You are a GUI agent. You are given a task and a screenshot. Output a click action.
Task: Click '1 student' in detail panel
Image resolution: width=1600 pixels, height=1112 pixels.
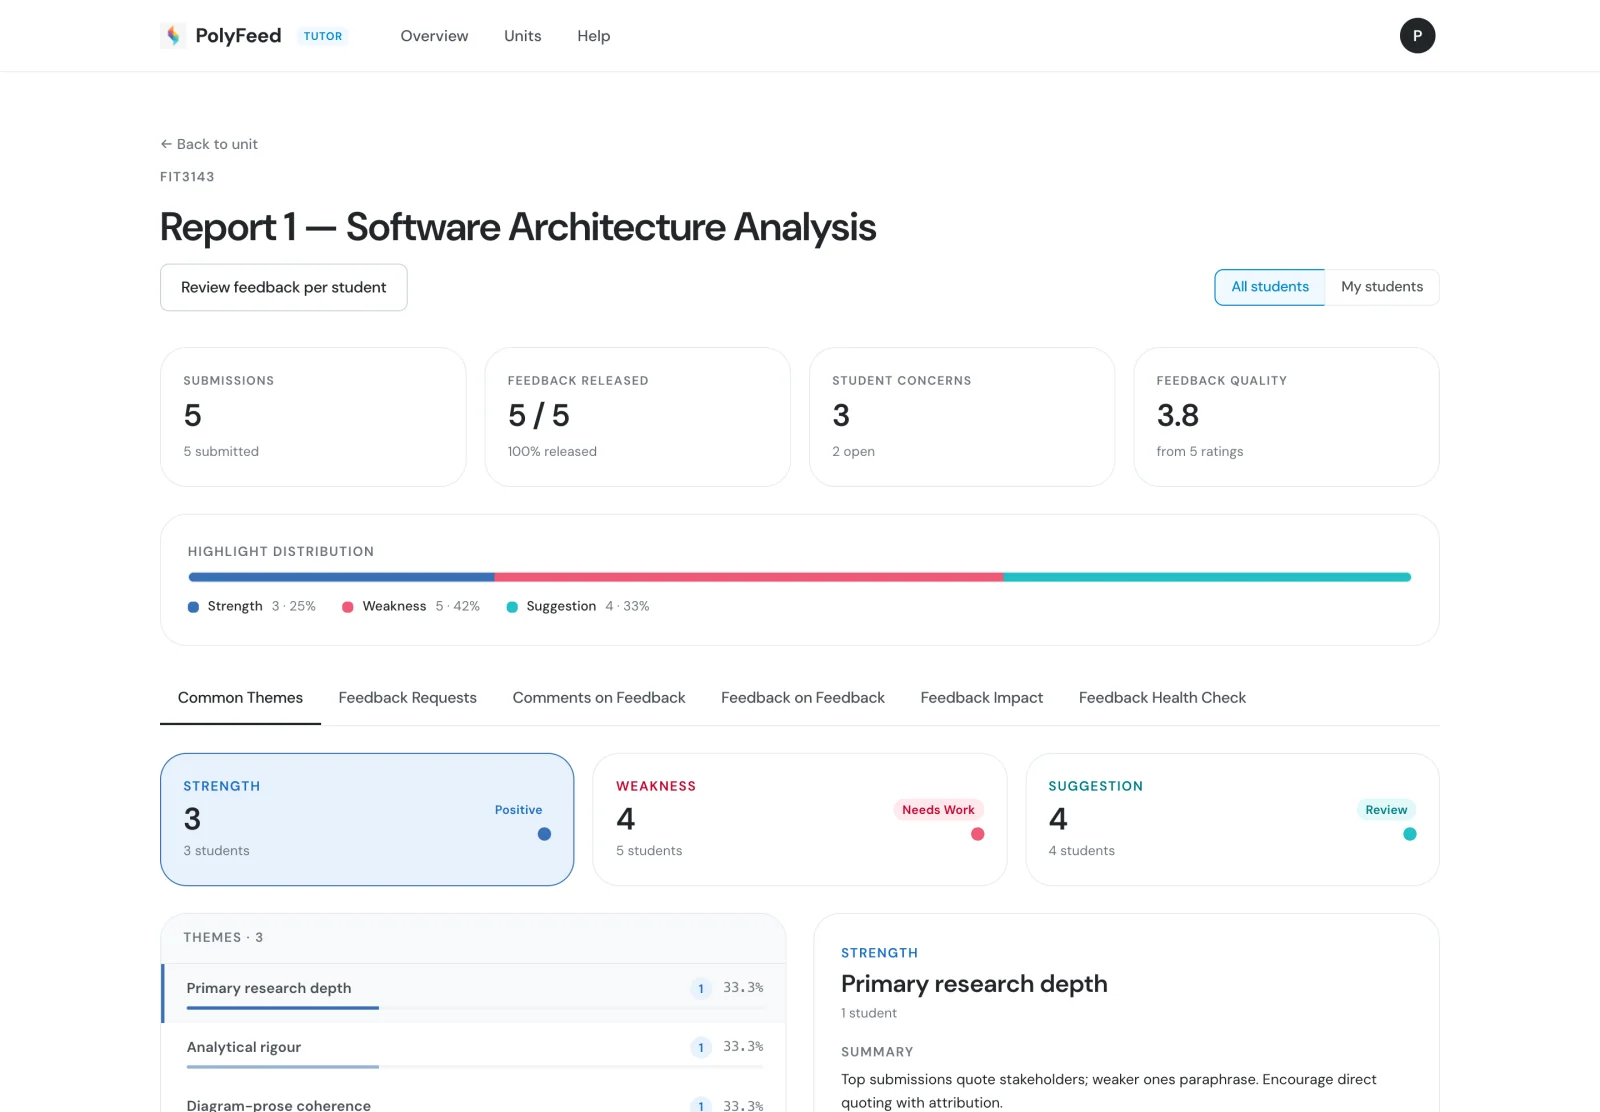[869, 1013]
